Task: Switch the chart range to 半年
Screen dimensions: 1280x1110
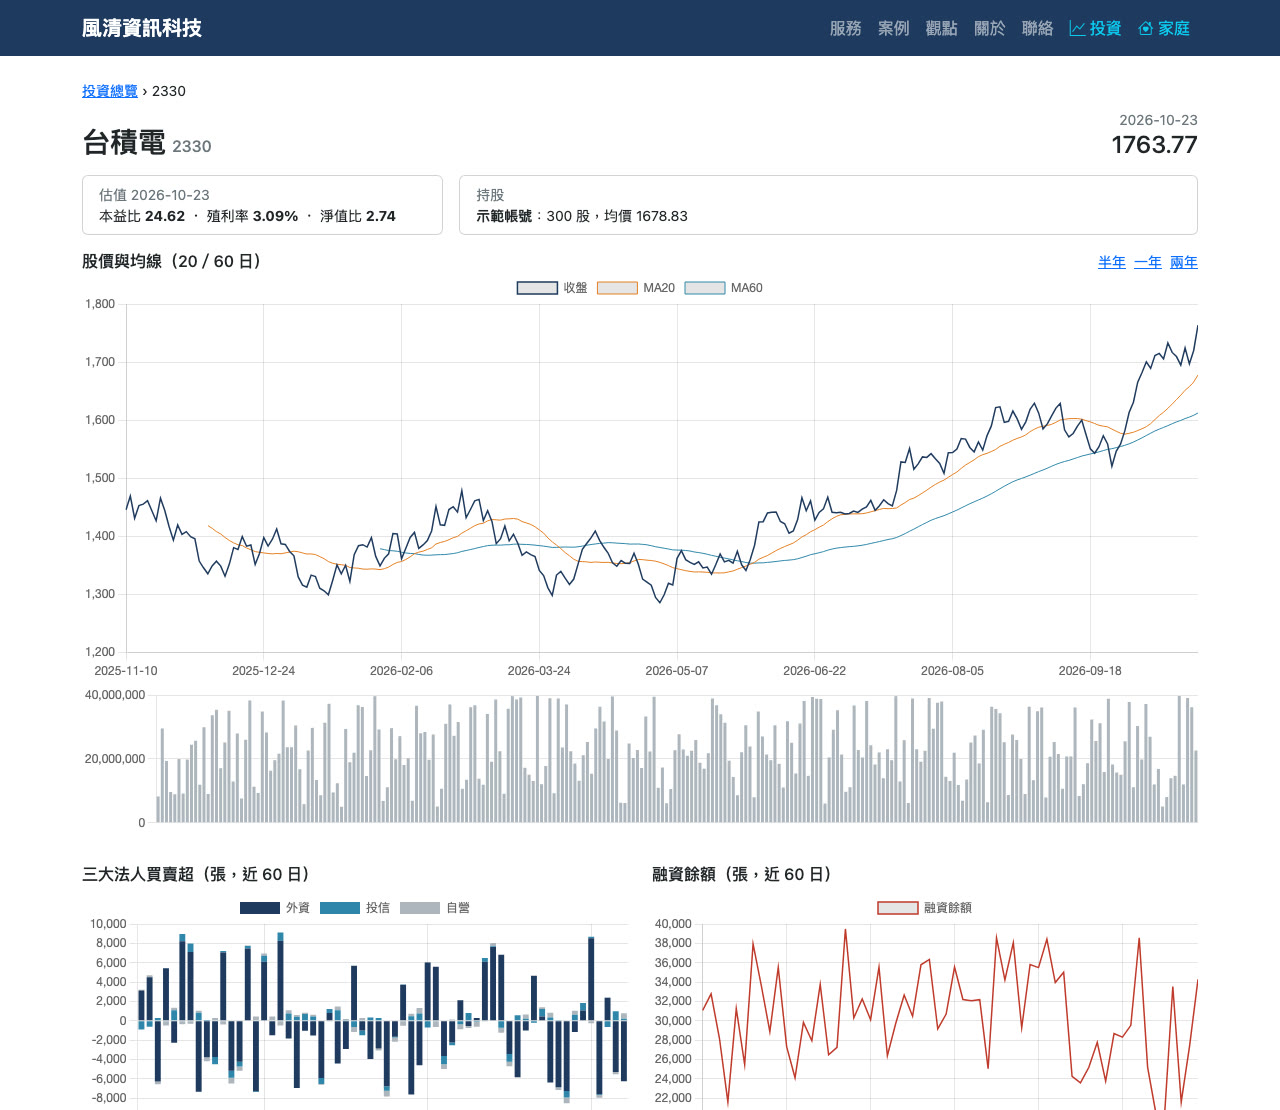Action: tap(1112, 262)
